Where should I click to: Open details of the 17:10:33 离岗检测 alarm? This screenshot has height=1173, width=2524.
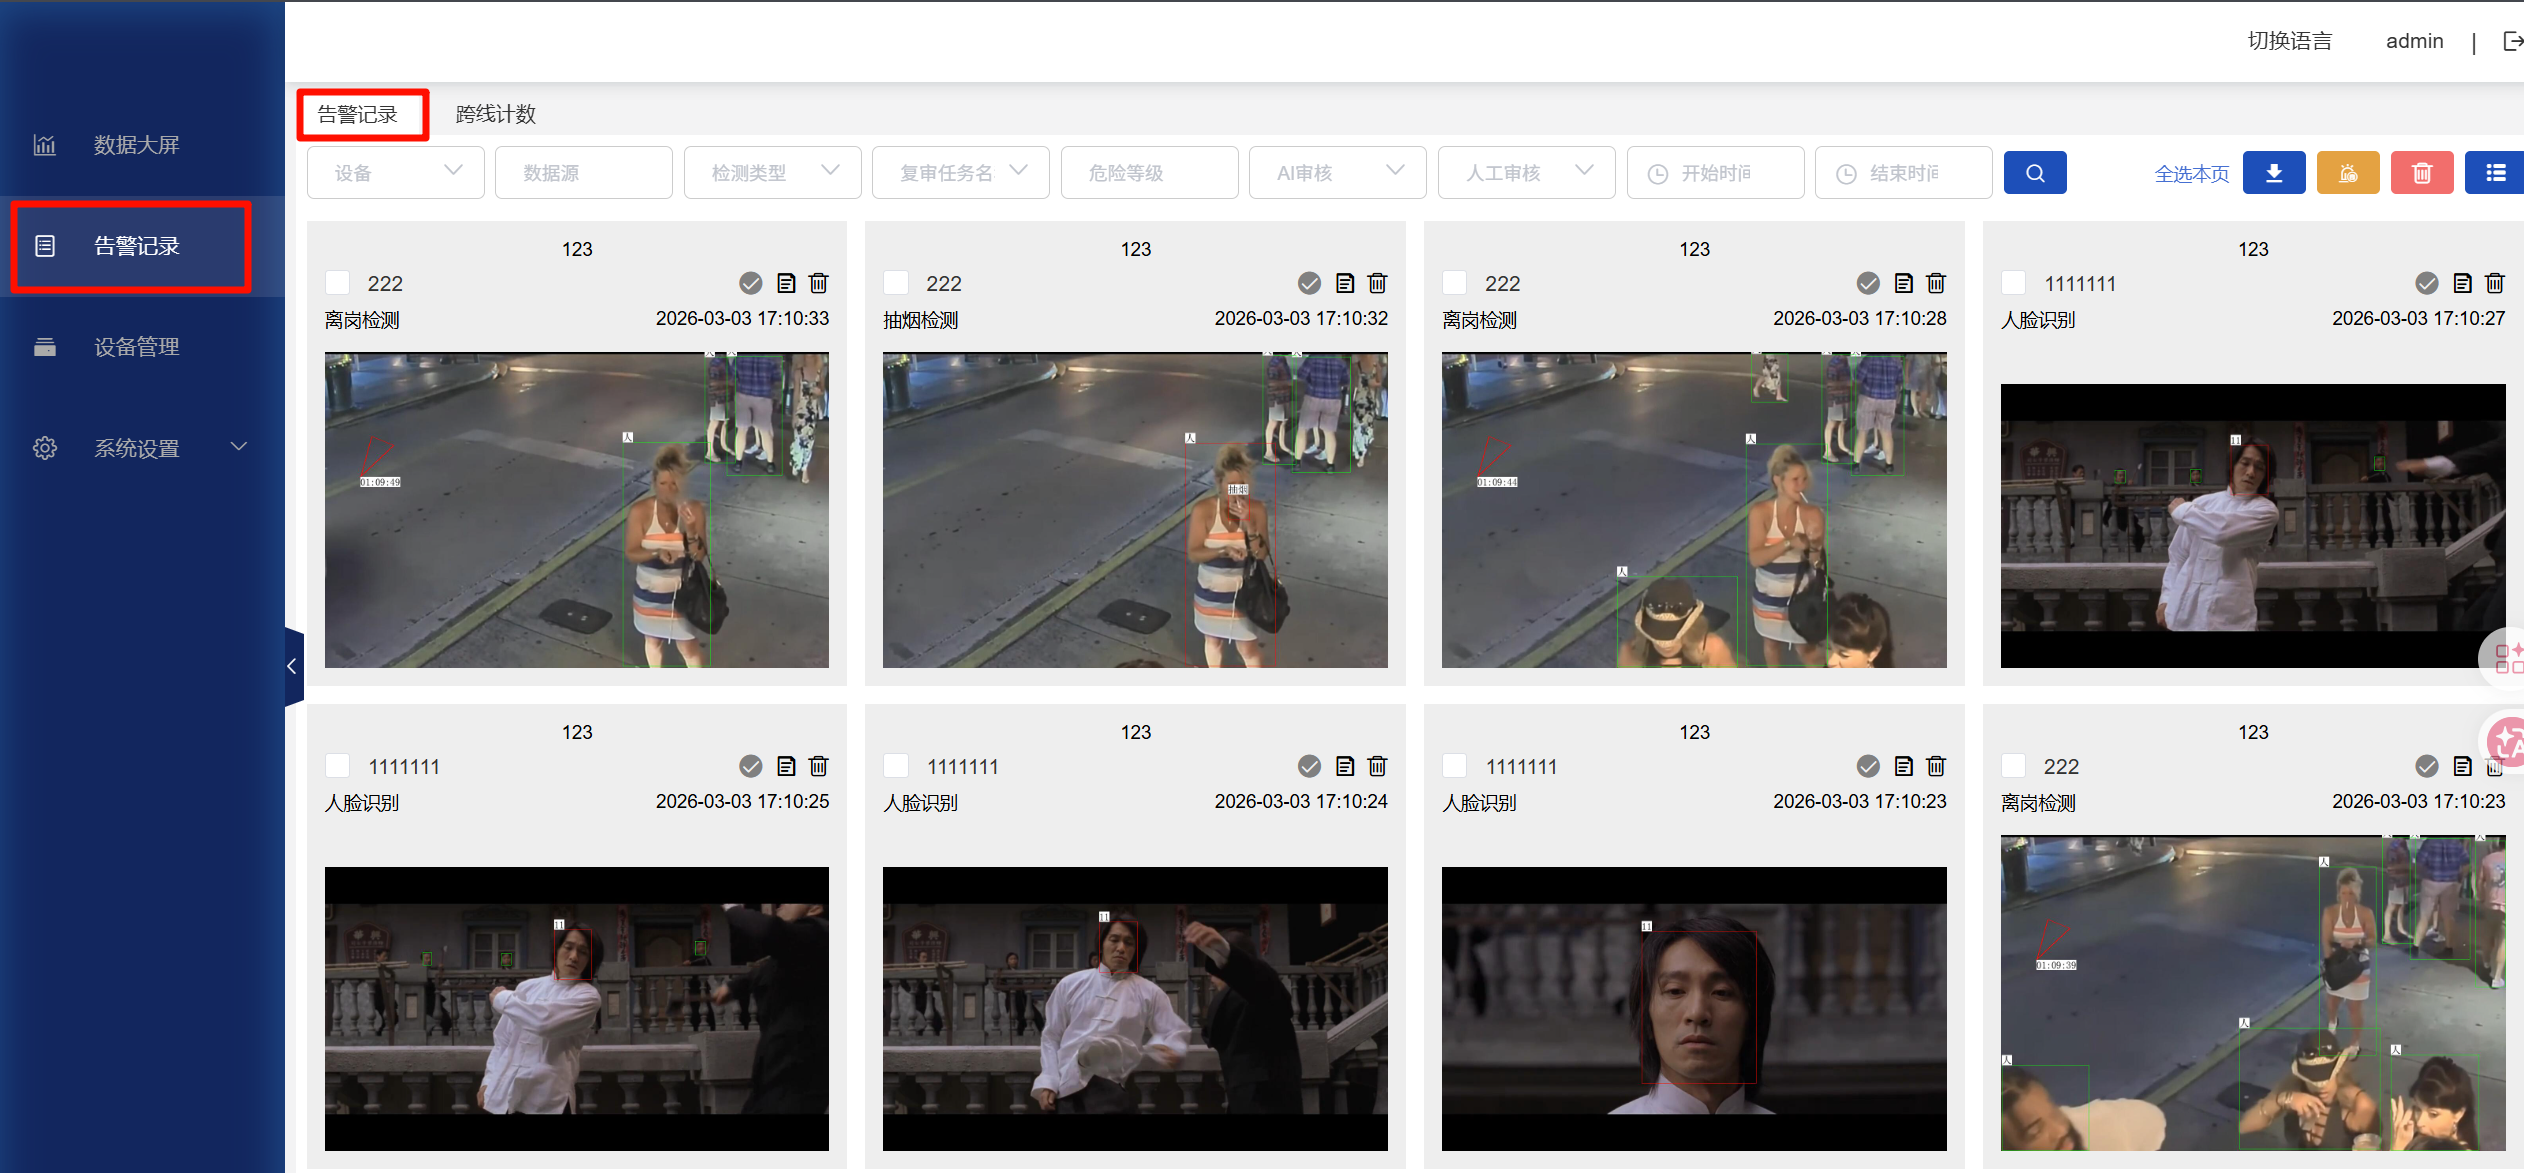(x=786, y=283)
